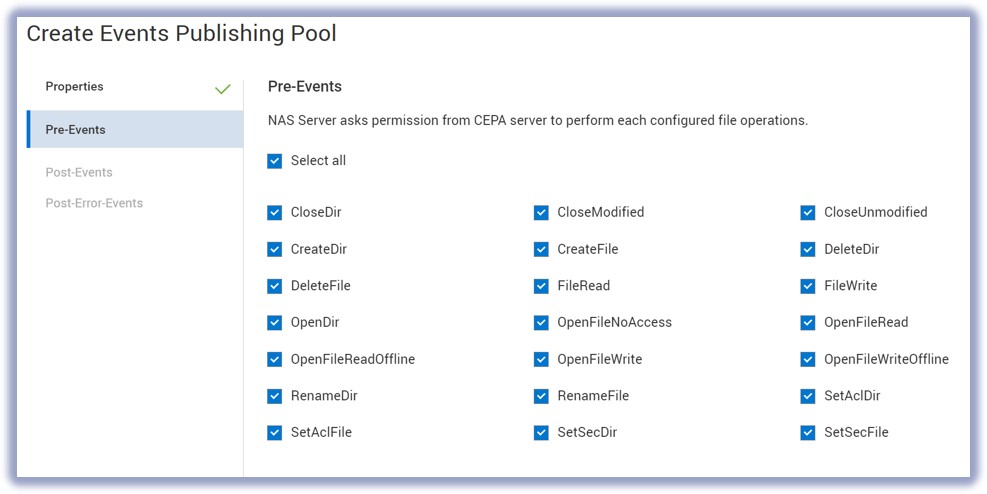Toggle OpenFileNoAccess checkbox

(x=541, y=323)
